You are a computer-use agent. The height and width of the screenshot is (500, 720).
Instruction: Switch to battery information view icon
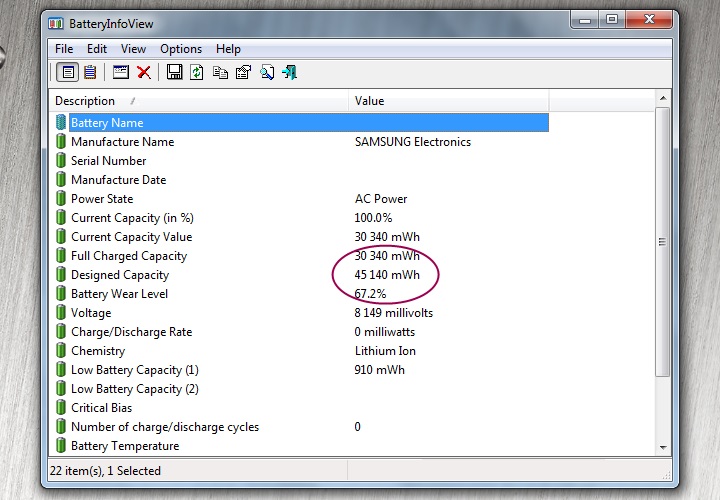point(68,72)
